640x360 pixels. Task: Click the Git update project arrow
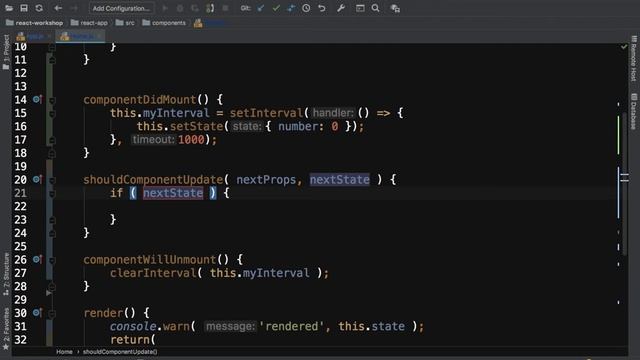[260, 8]
